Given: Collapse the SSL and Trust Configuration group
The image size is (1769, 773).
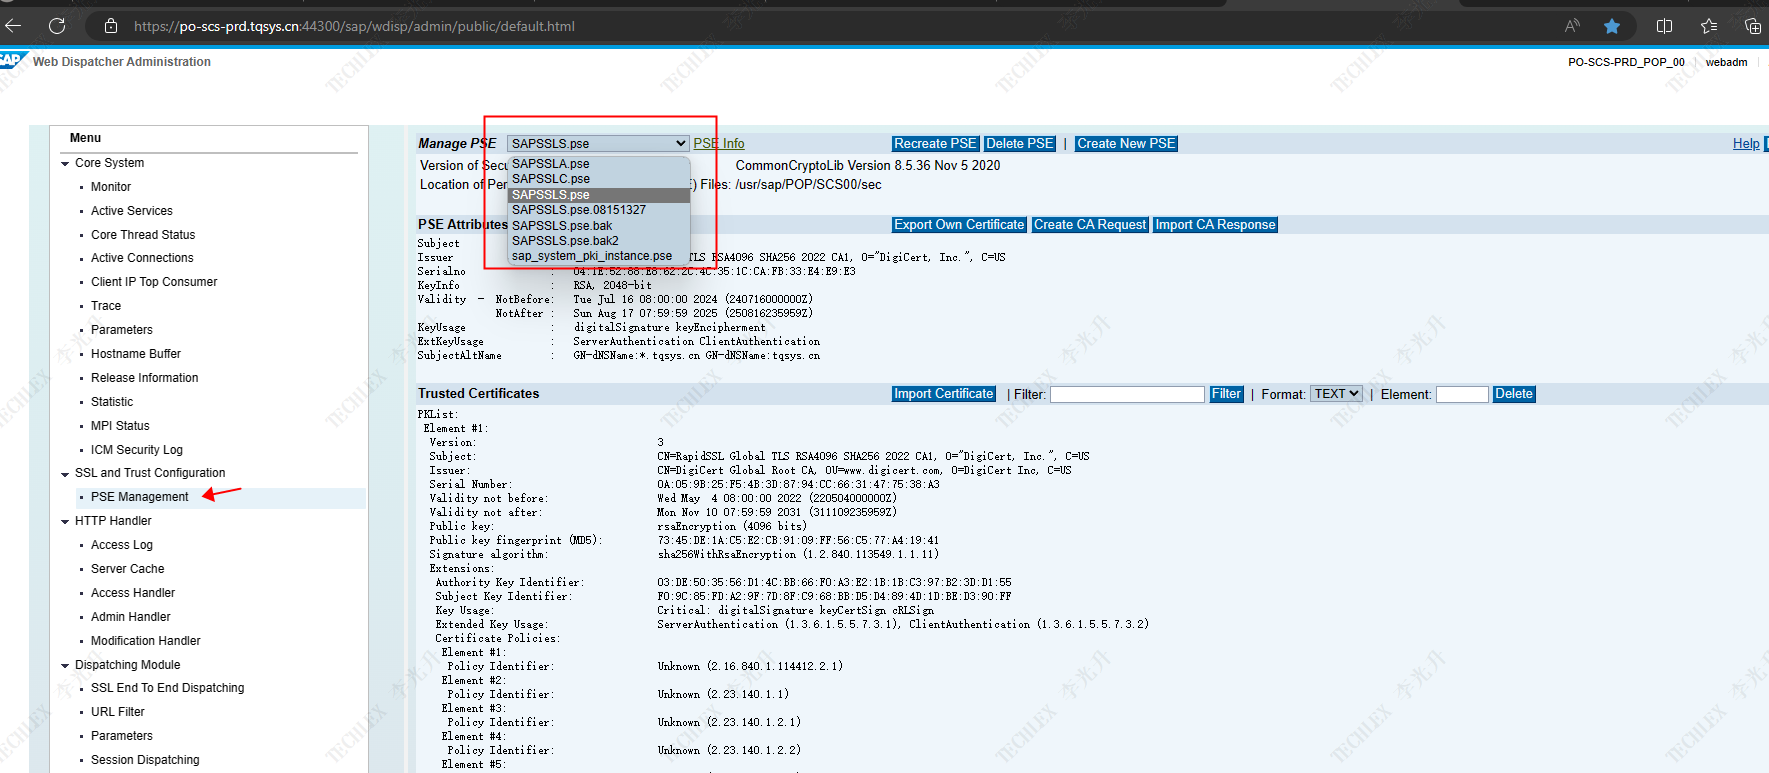Looking at the screenshot, I should click(x=65, y=473).
